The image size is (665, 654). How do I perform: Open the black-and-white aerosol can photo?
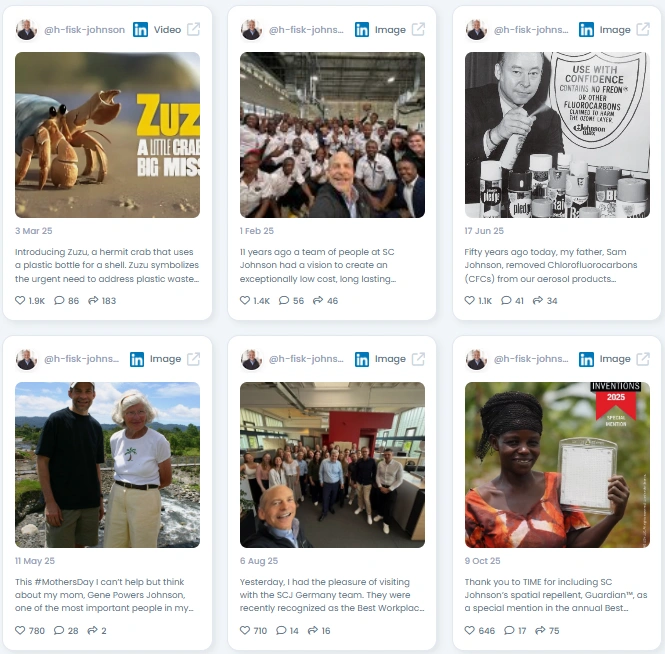pos(557,135)
